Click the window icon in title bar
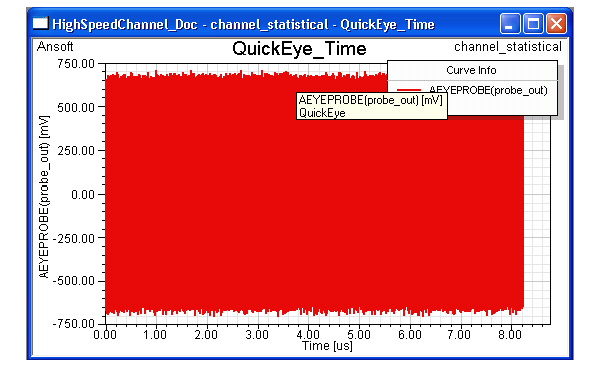This screenshot has width=600, height=369. click(x=41, y=24)
